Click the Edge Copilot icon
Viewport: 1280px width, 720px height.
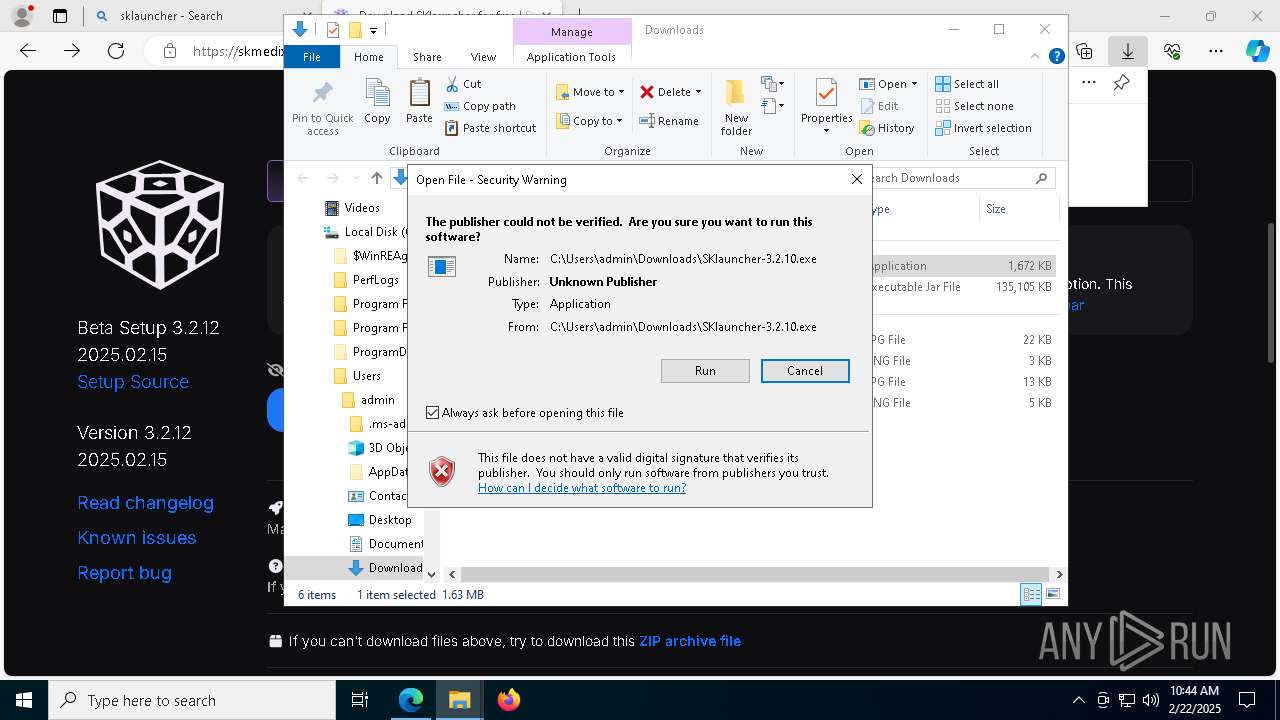click(1257, 51)
